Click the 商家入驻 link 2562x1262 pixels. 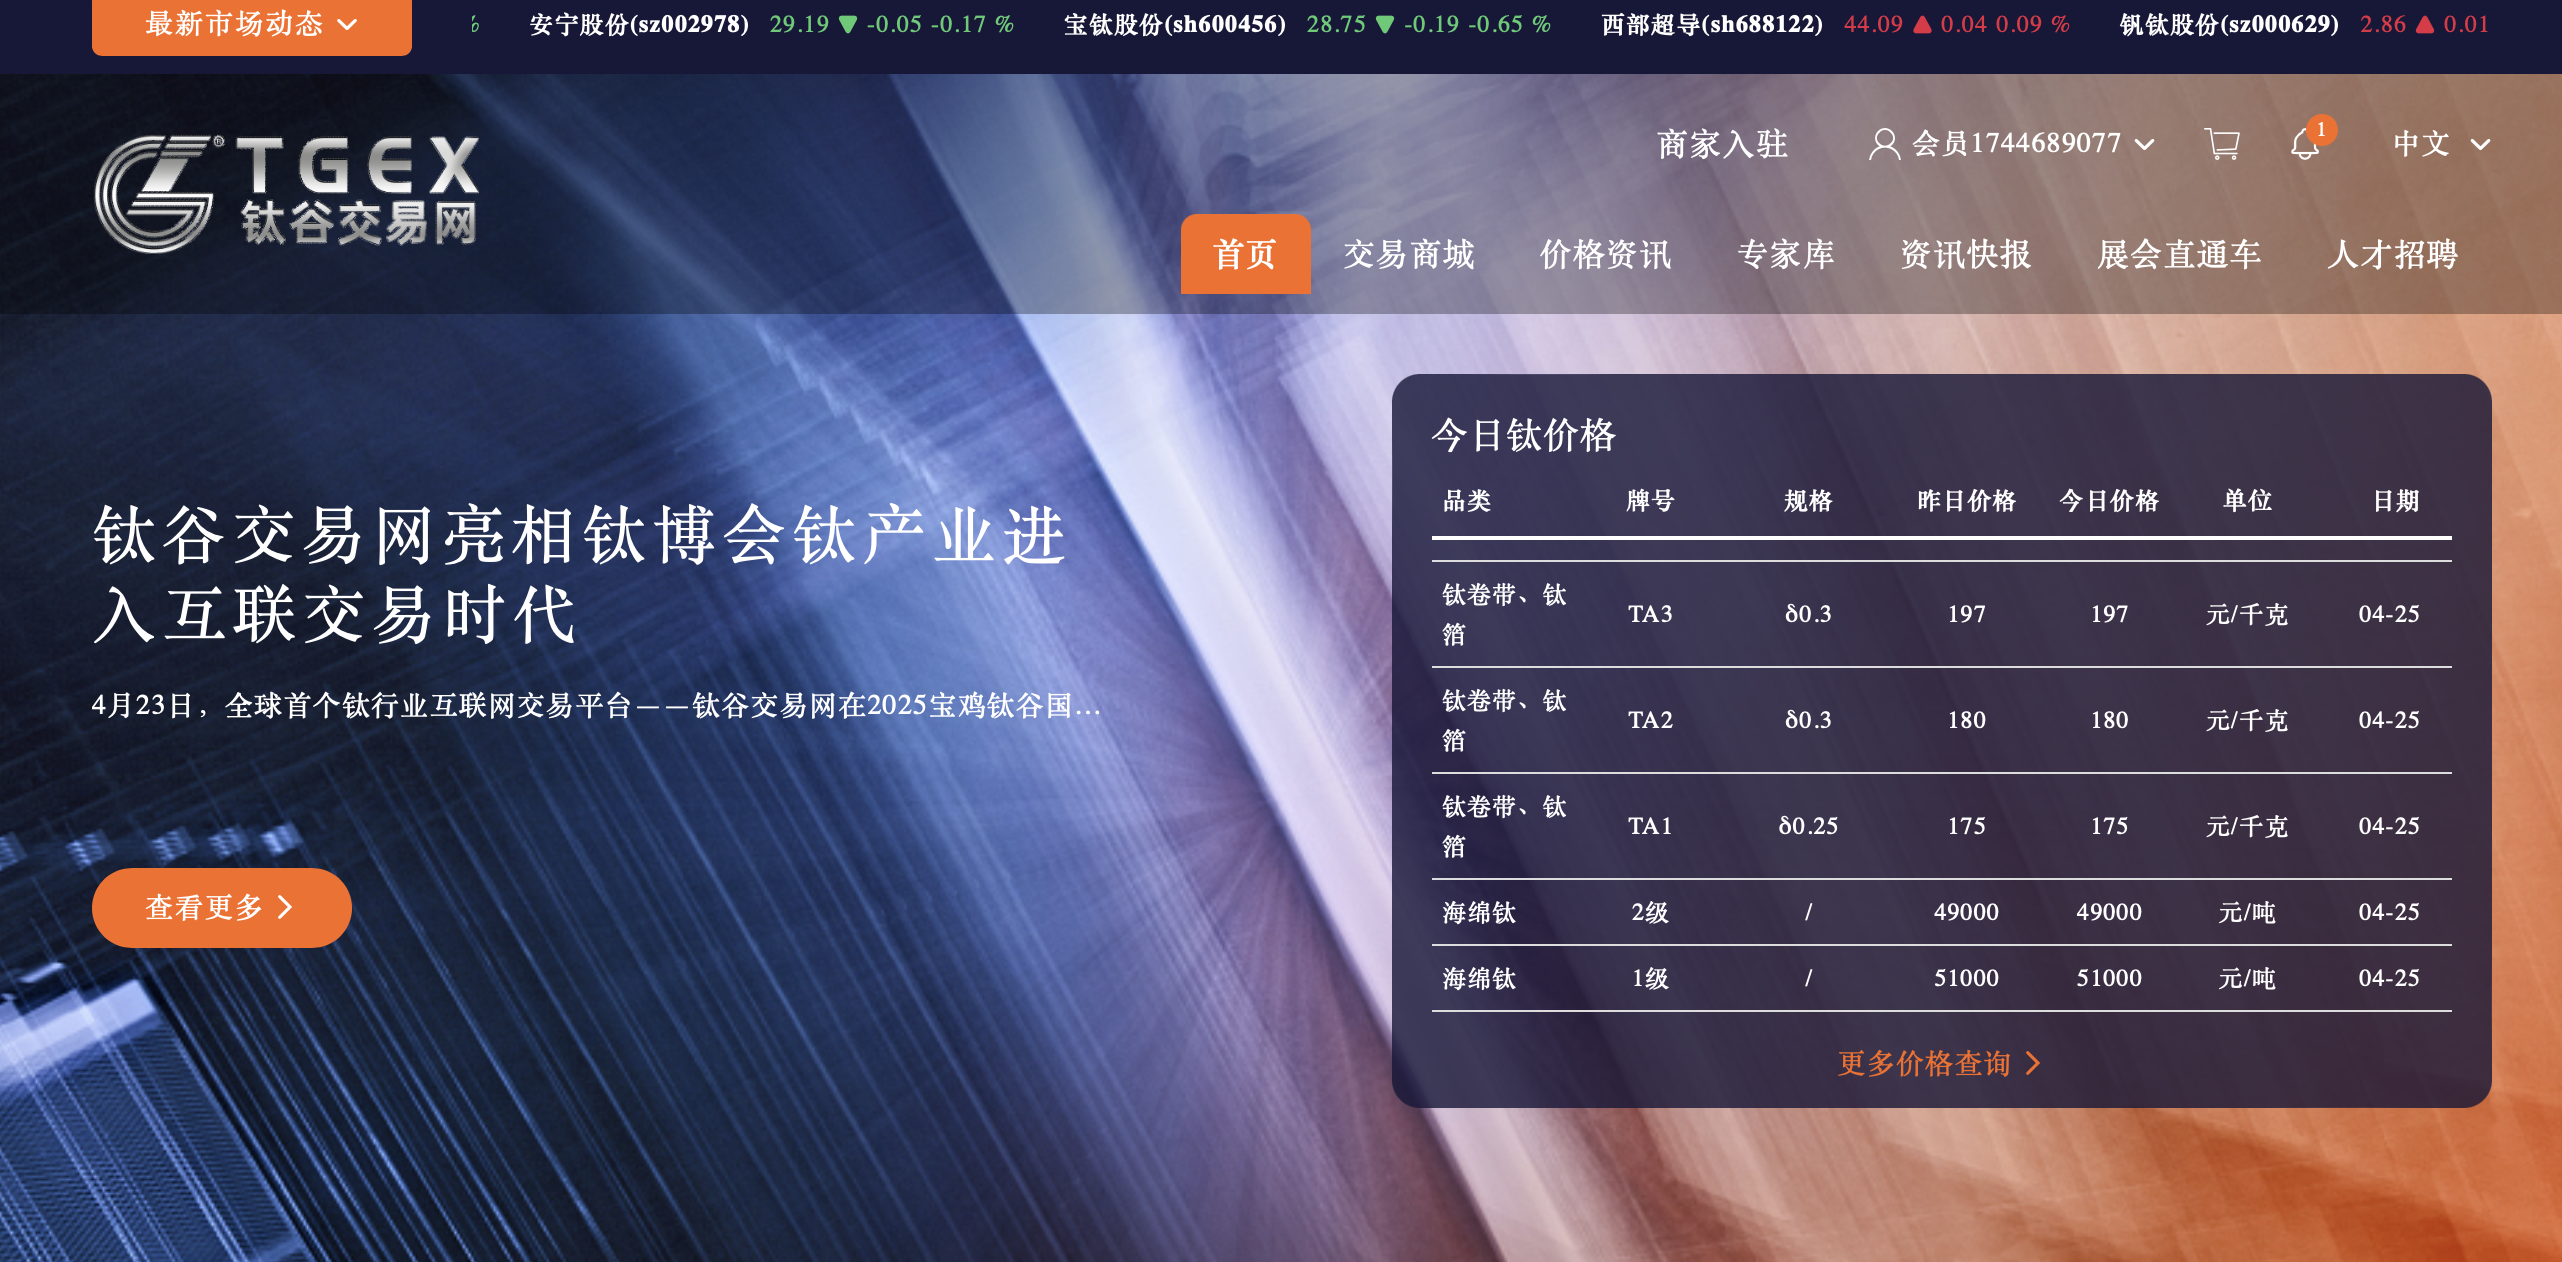click(1722, 144)
